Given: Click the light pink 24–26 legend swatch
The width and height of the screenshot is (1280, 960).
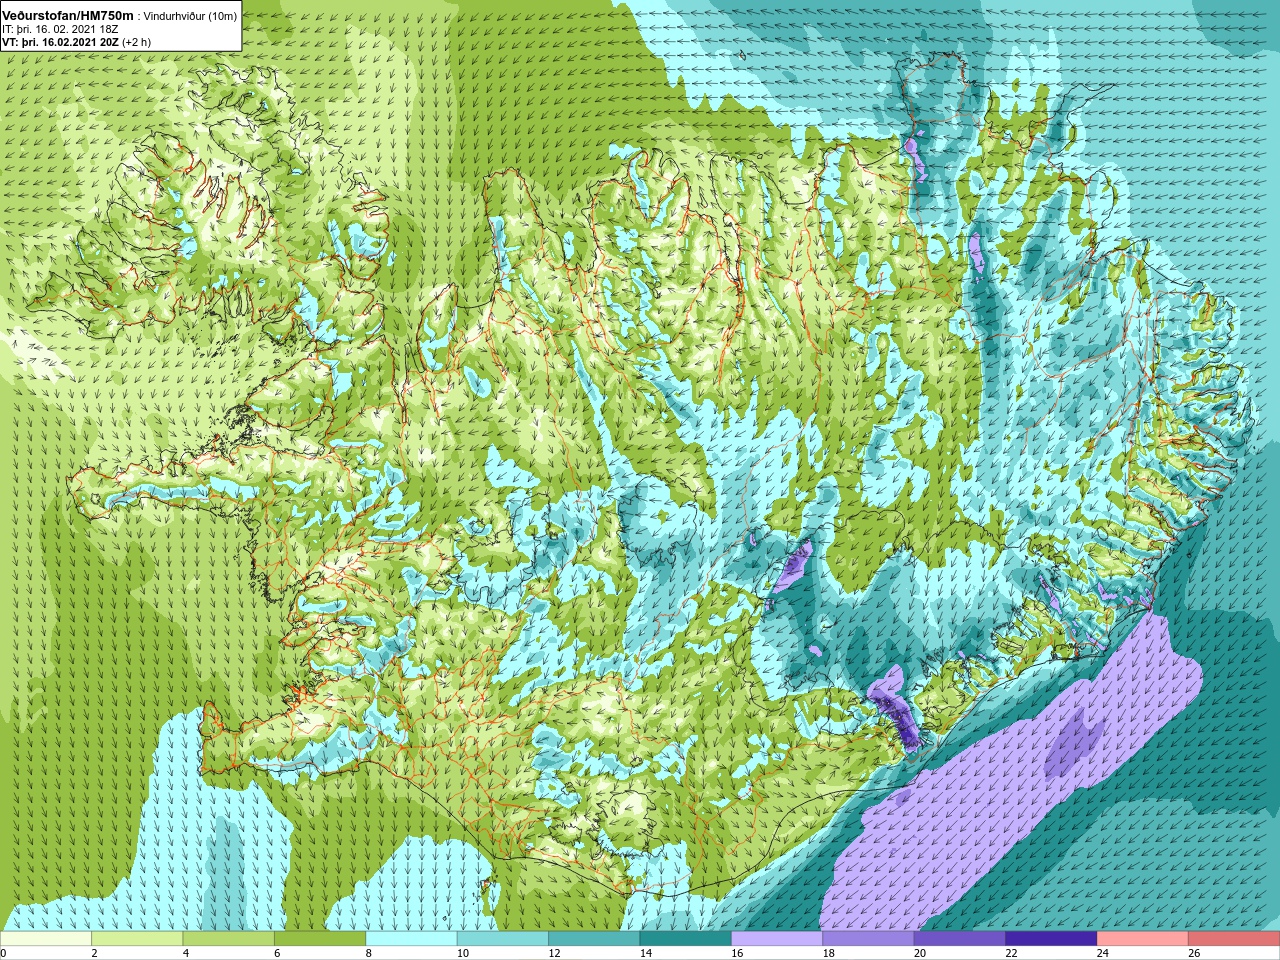Looking at the screenshot, I should click(1142, 939).
